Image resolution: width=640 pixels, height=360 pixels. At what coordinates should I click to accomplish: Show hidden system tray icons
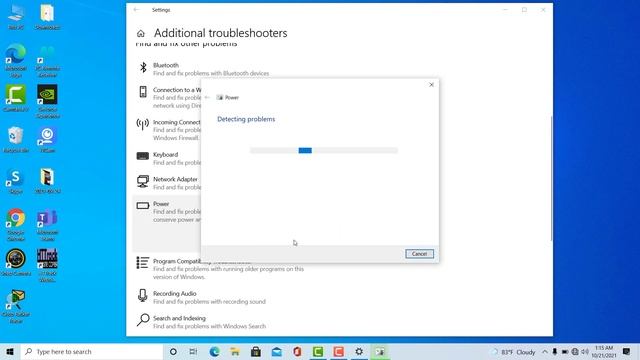(545, 351)
